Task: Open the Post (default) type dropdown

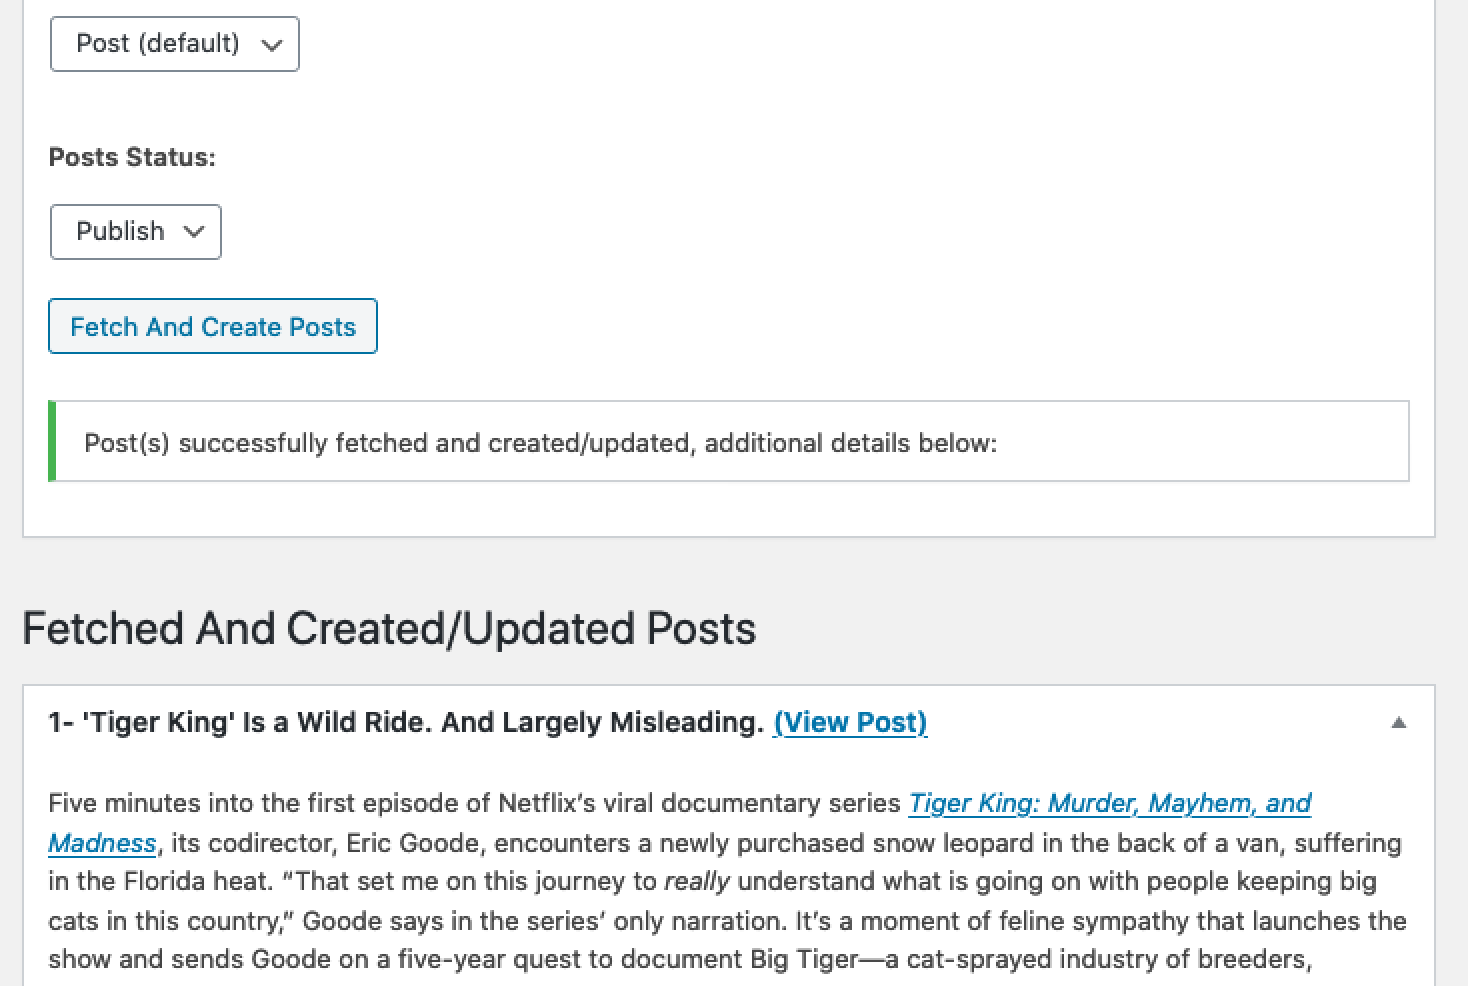Action: (x=174, y=44)
